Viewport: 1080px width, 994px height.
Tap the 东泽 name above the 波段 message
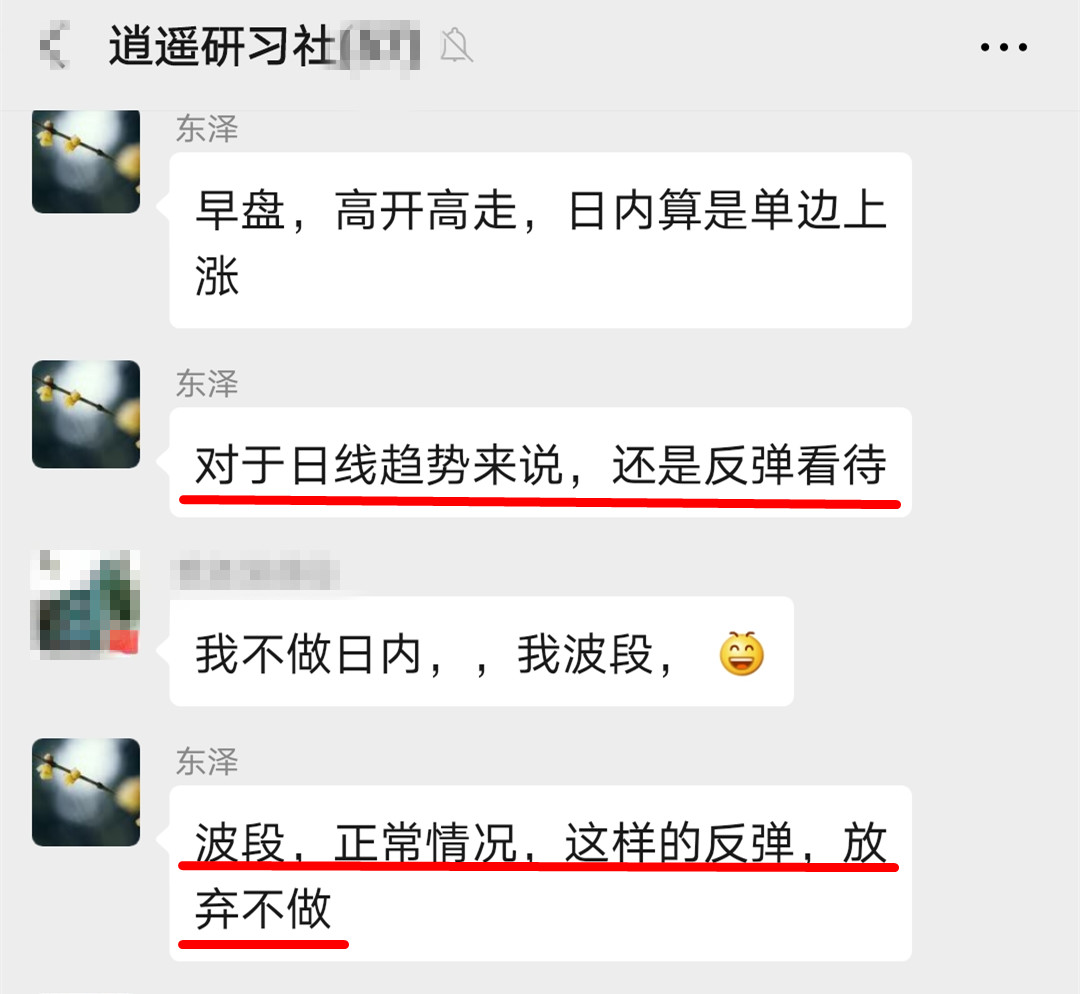[x=207, y=761]
